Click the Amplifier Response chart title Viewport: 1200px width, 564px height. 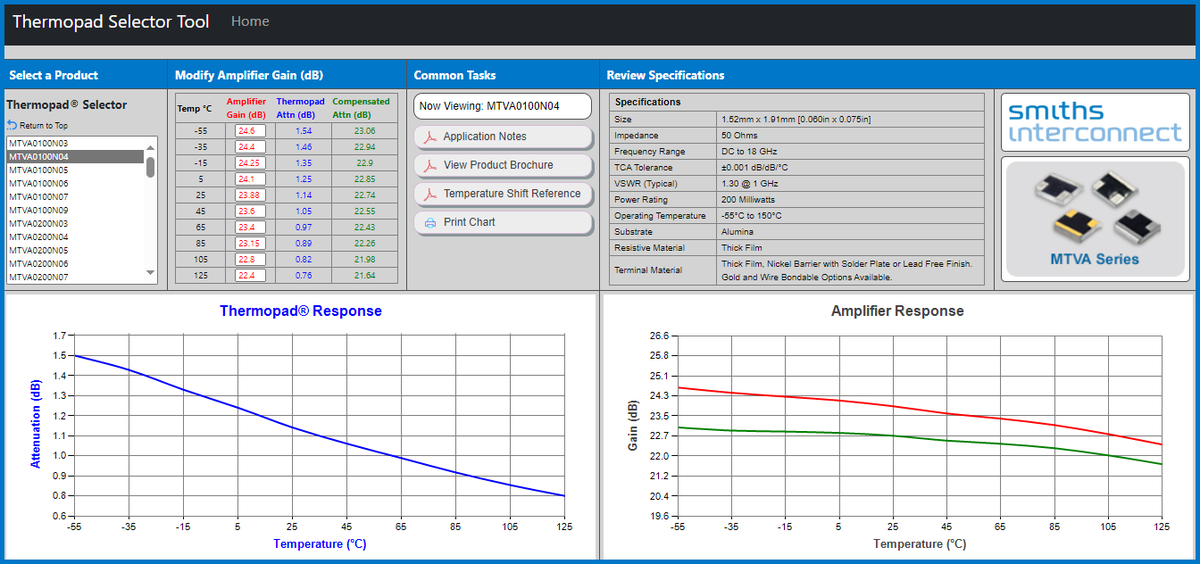pos(897,311)
